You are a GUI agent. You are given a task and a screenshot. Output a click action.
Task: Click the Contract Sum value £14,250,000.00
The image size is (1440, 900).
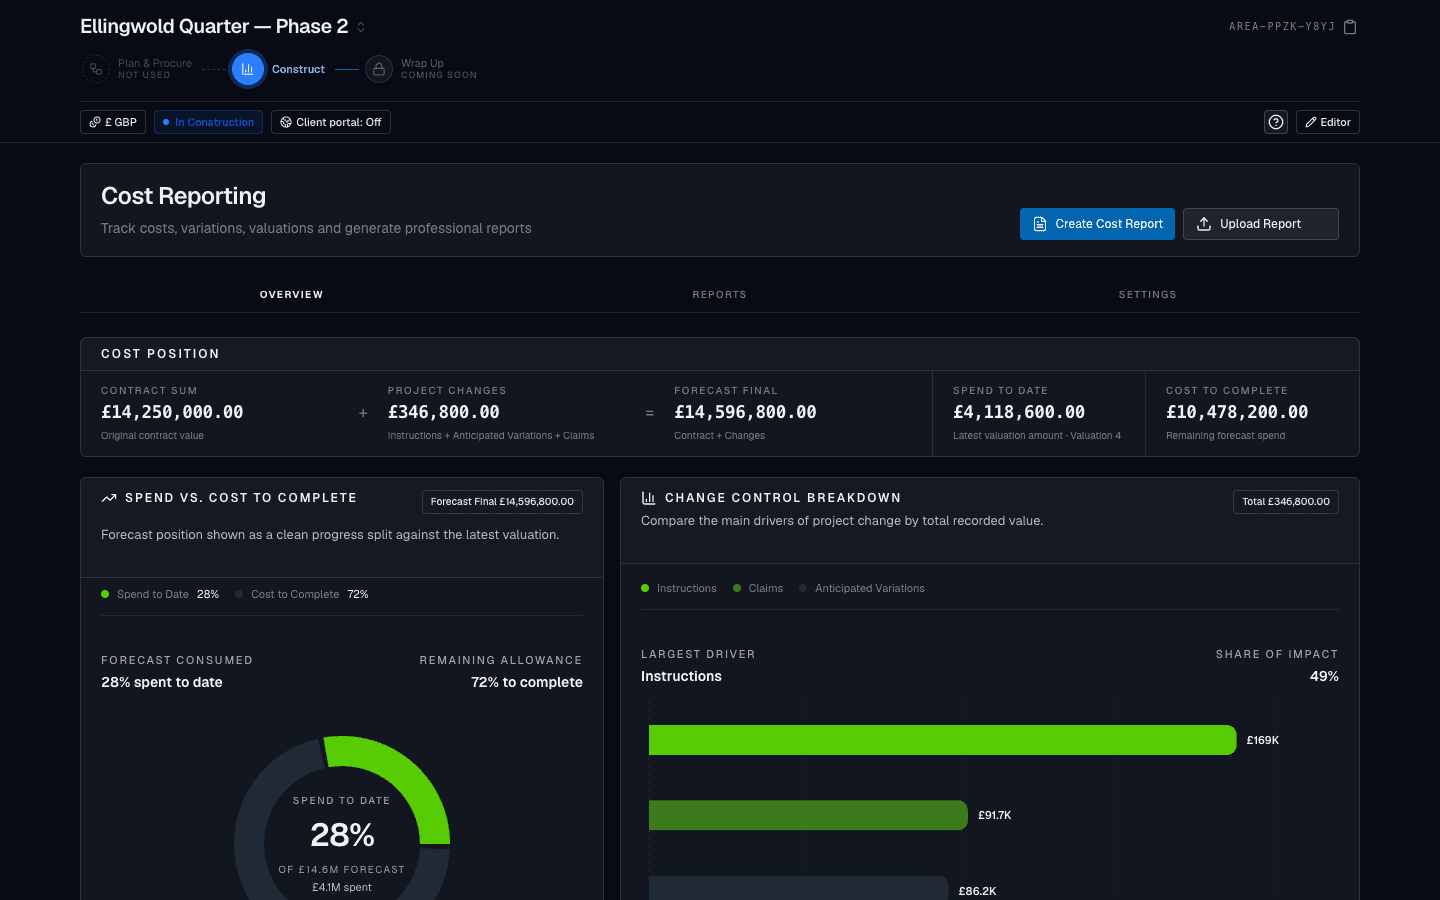click(x=172, y=412)
